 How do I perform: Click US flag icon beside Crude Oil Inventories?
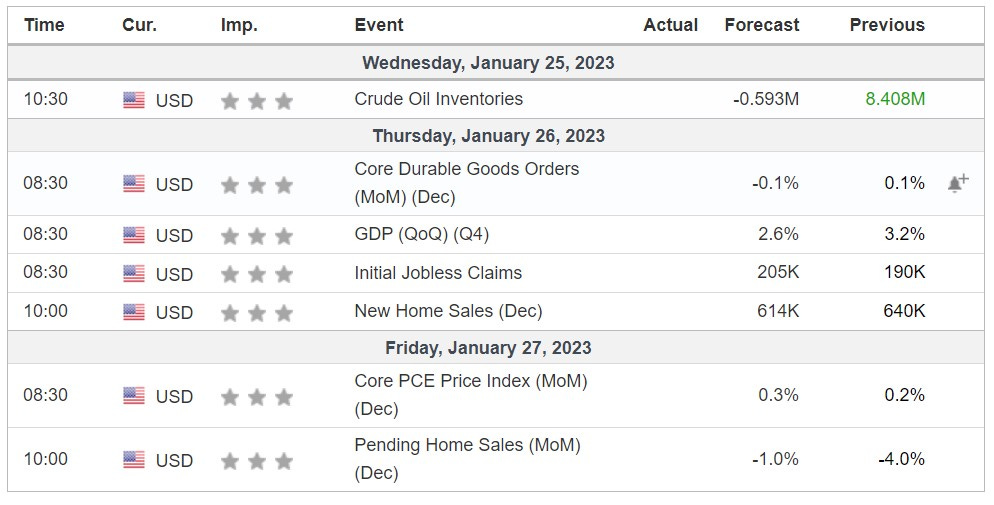[x=134, y=100]
